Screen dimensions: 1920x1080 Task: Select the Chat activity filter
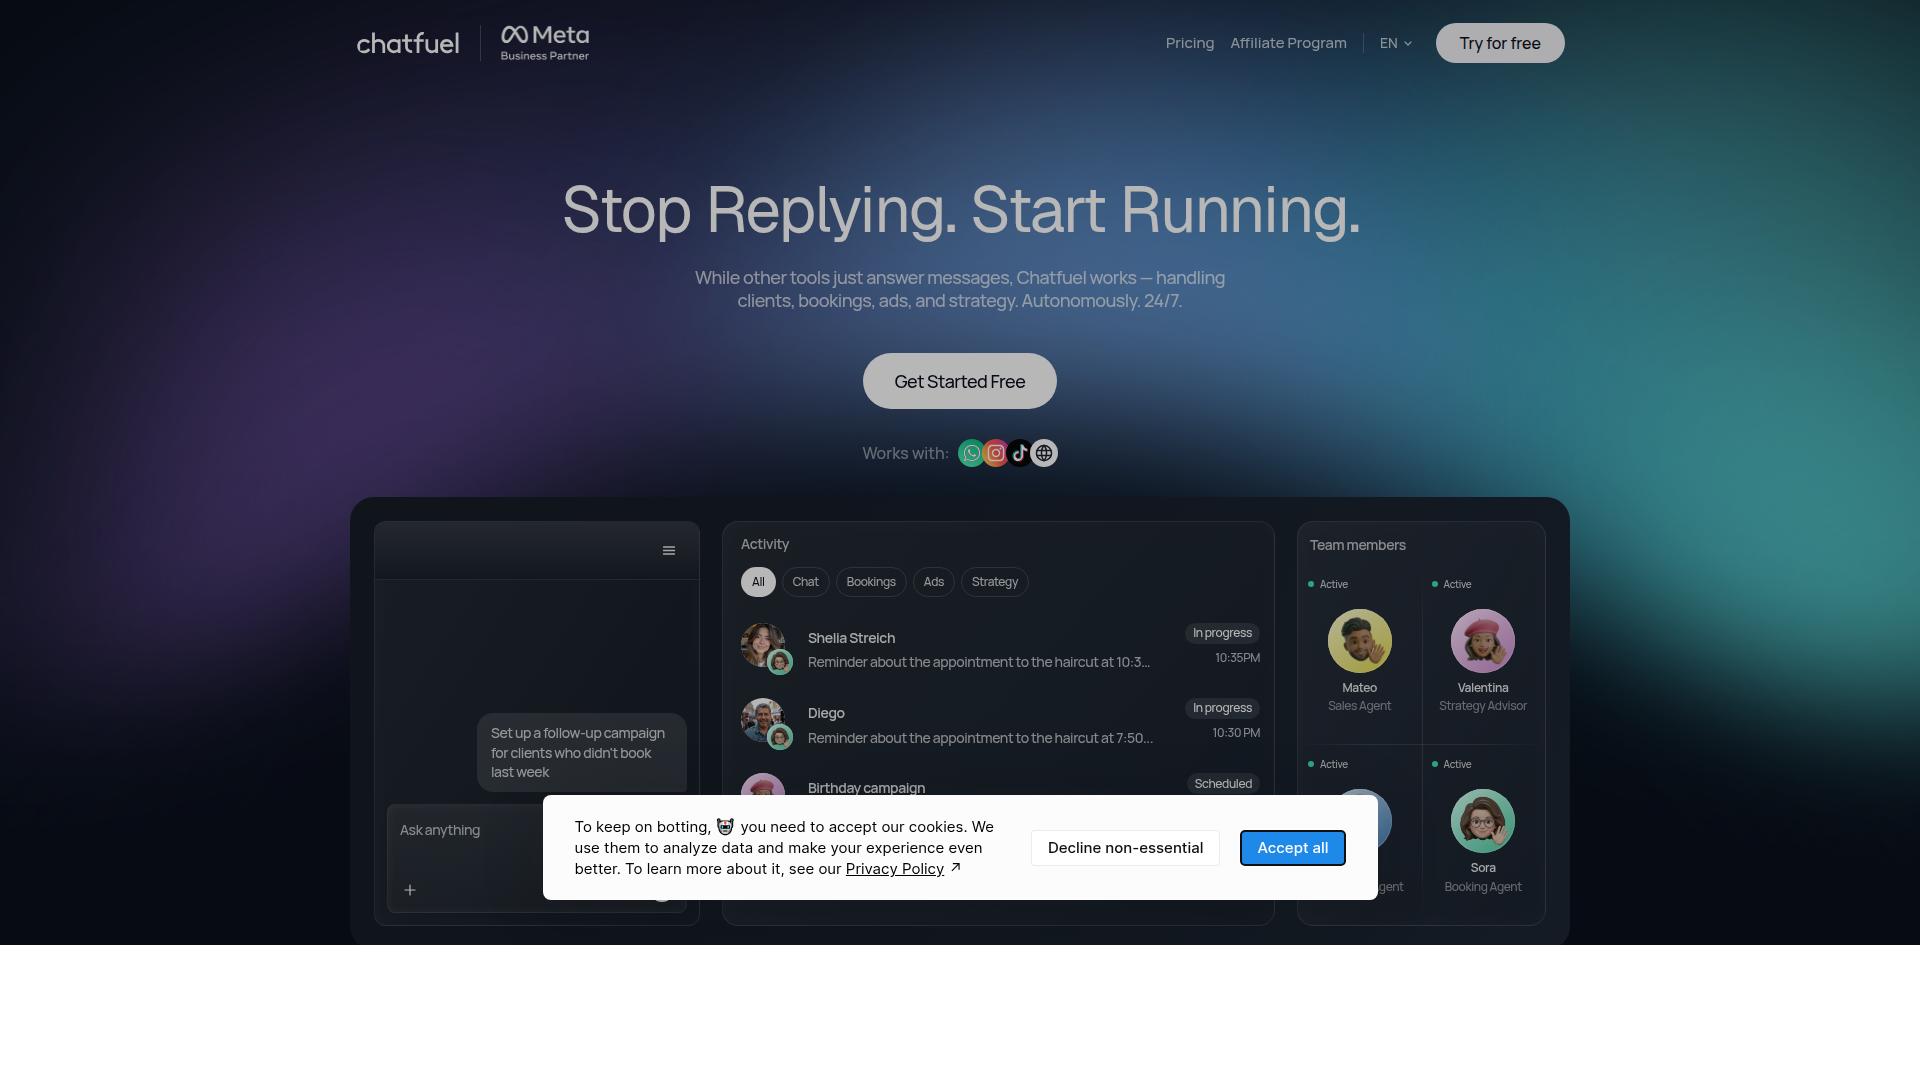[x=805, y=582]
